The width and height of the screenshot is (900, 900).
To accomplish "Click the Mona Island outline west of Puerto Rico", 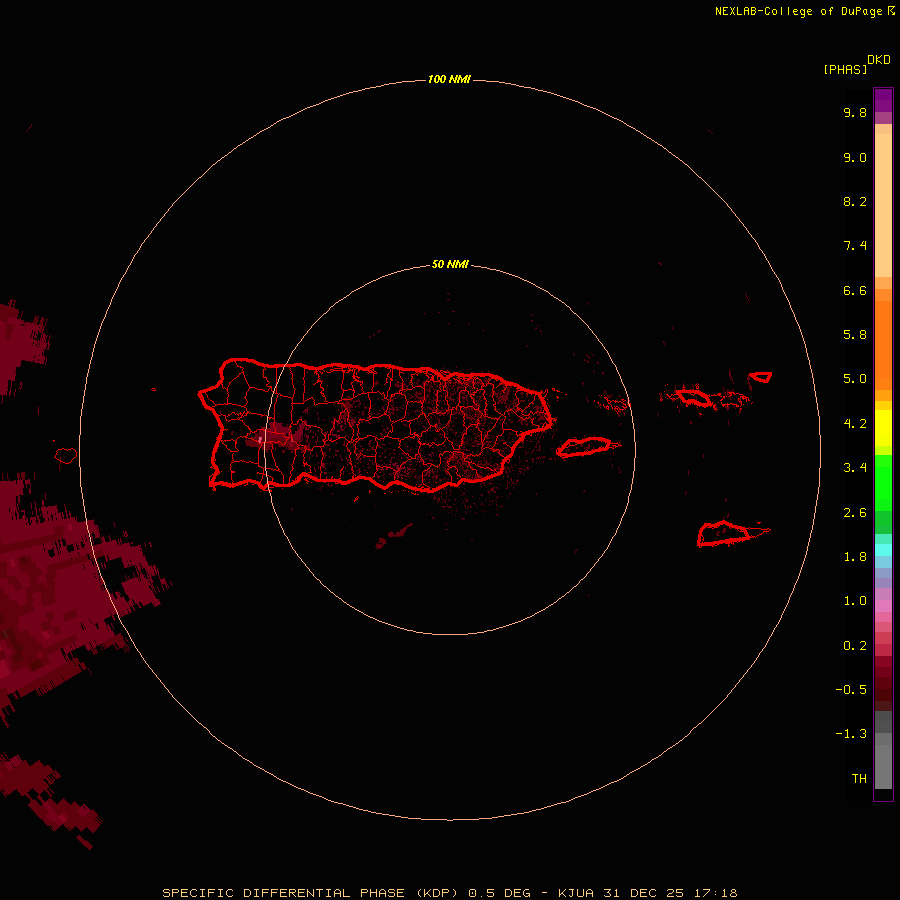I will tap(66, 456).
